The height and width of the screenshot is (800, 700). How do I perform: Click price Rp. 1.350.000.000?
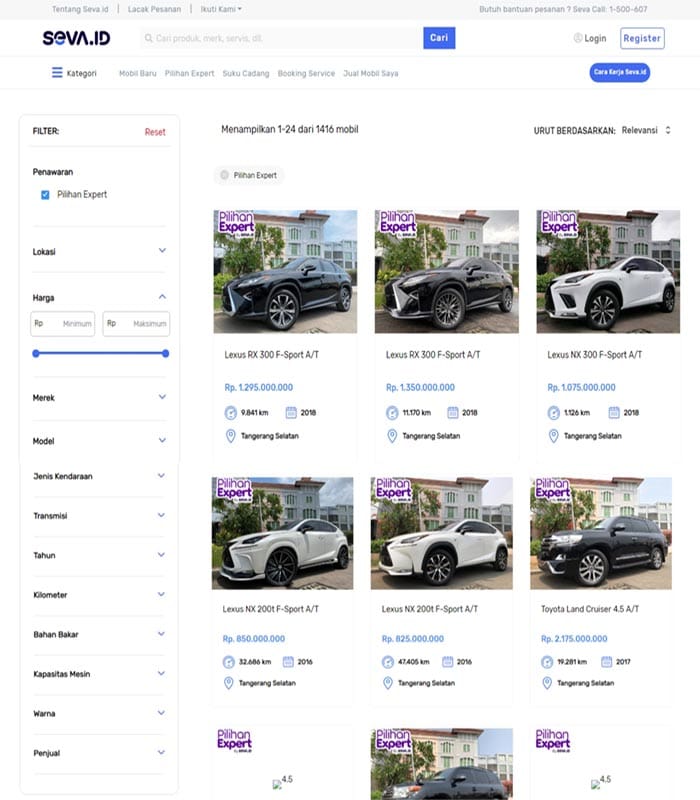point(420,387)
